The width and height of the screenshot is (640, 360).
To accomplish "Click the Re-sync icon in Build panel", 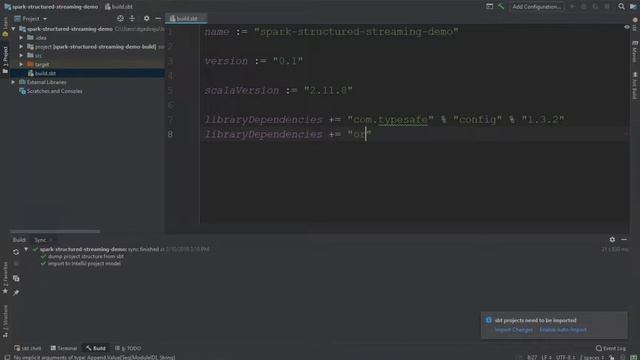I will pos(16,252).
